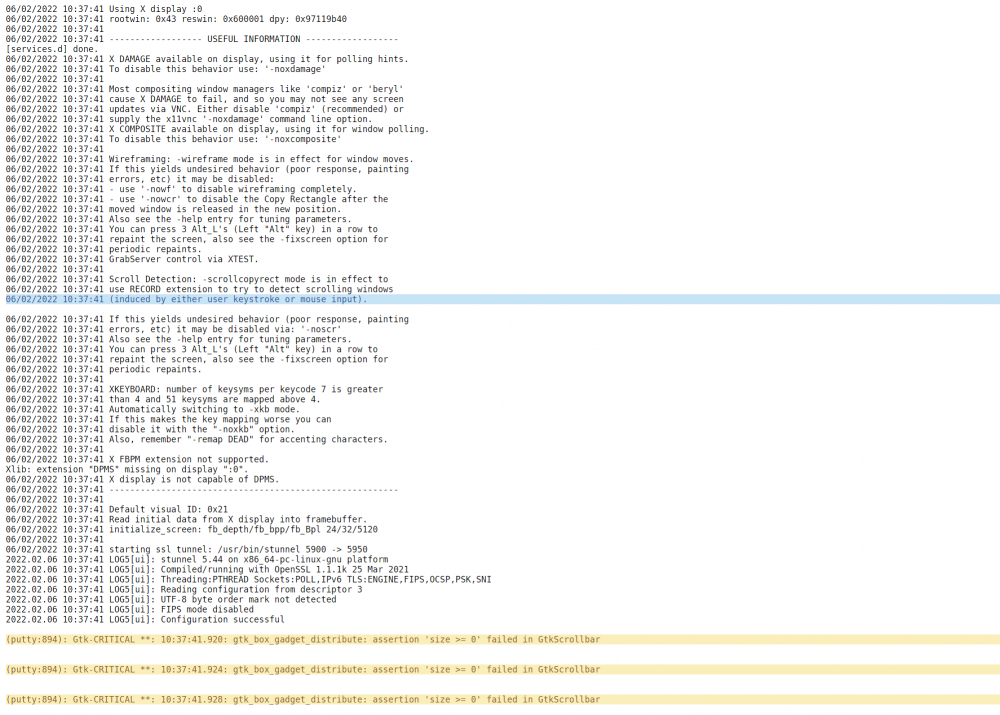Viewport: 1000px width, 715px height.
Task: Select the '[services.d] done.' line
Action: pos(52,49)
